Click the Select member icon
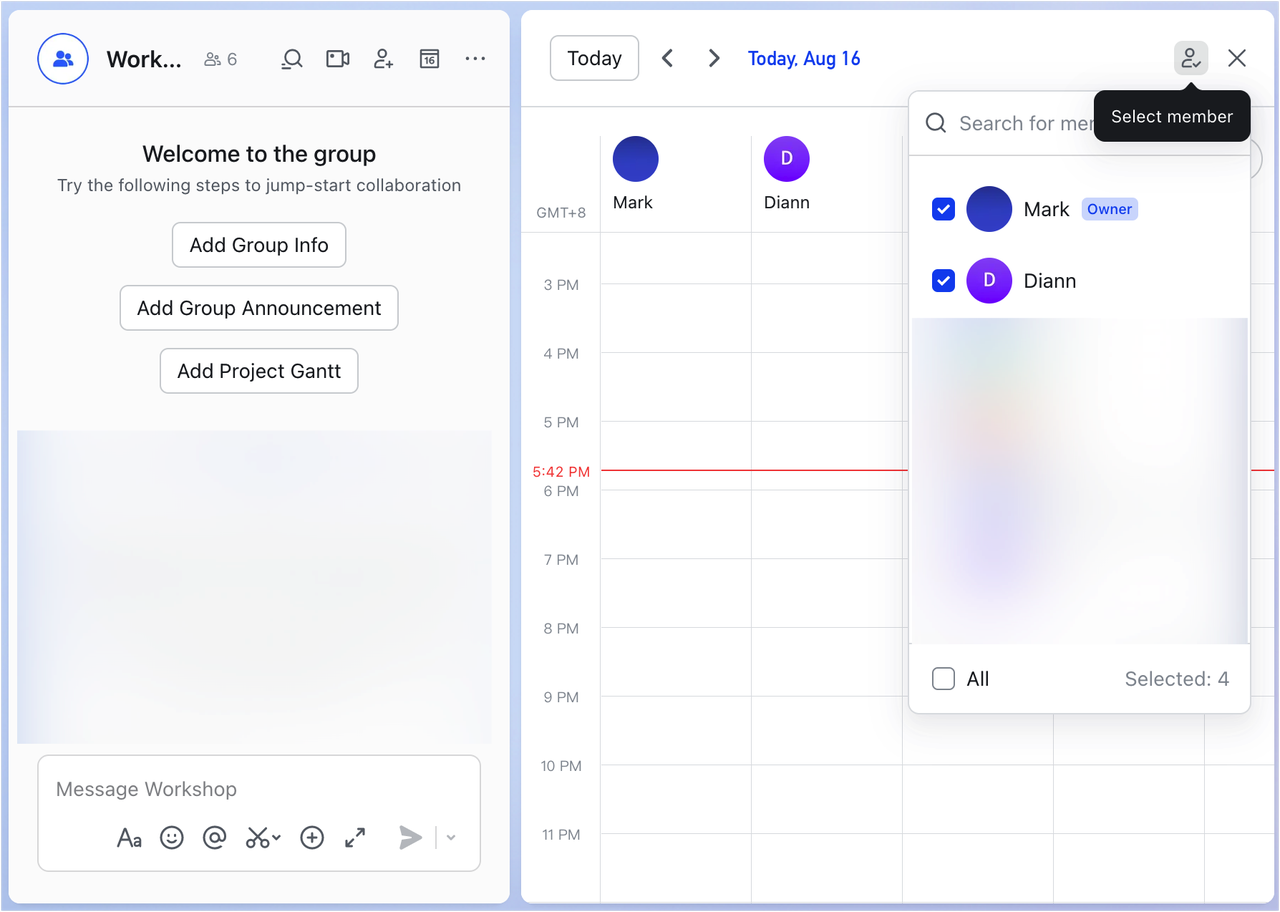This screenshot has height=912, width=1280. click(x=1191, y=58)
